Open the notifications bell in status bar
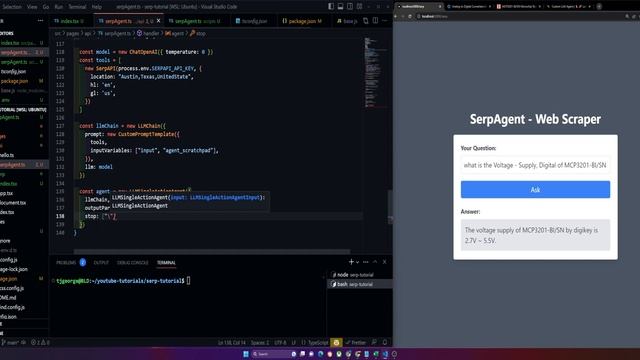The width and height of the screenshot is (640, 360). (x=384, y=342)
